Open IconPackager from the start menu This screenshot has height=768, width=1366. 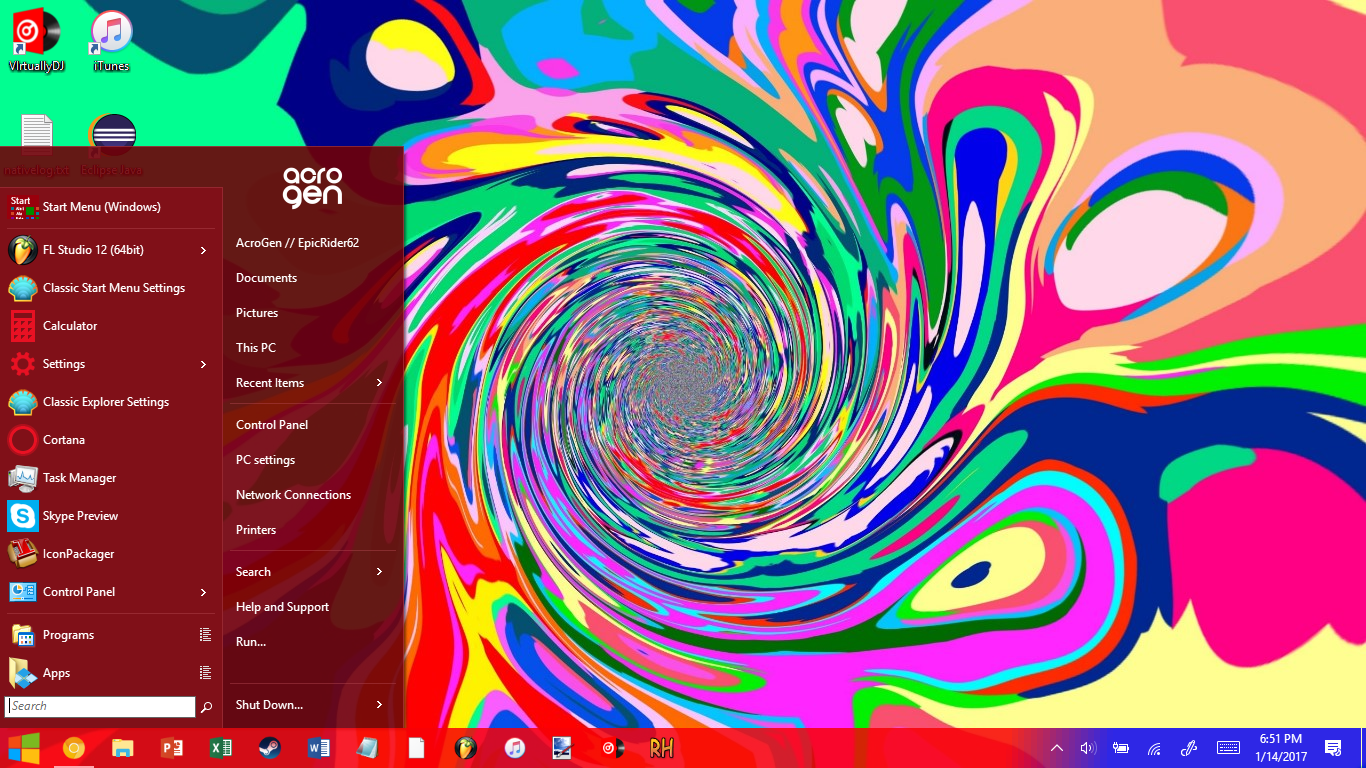[110, 554]
